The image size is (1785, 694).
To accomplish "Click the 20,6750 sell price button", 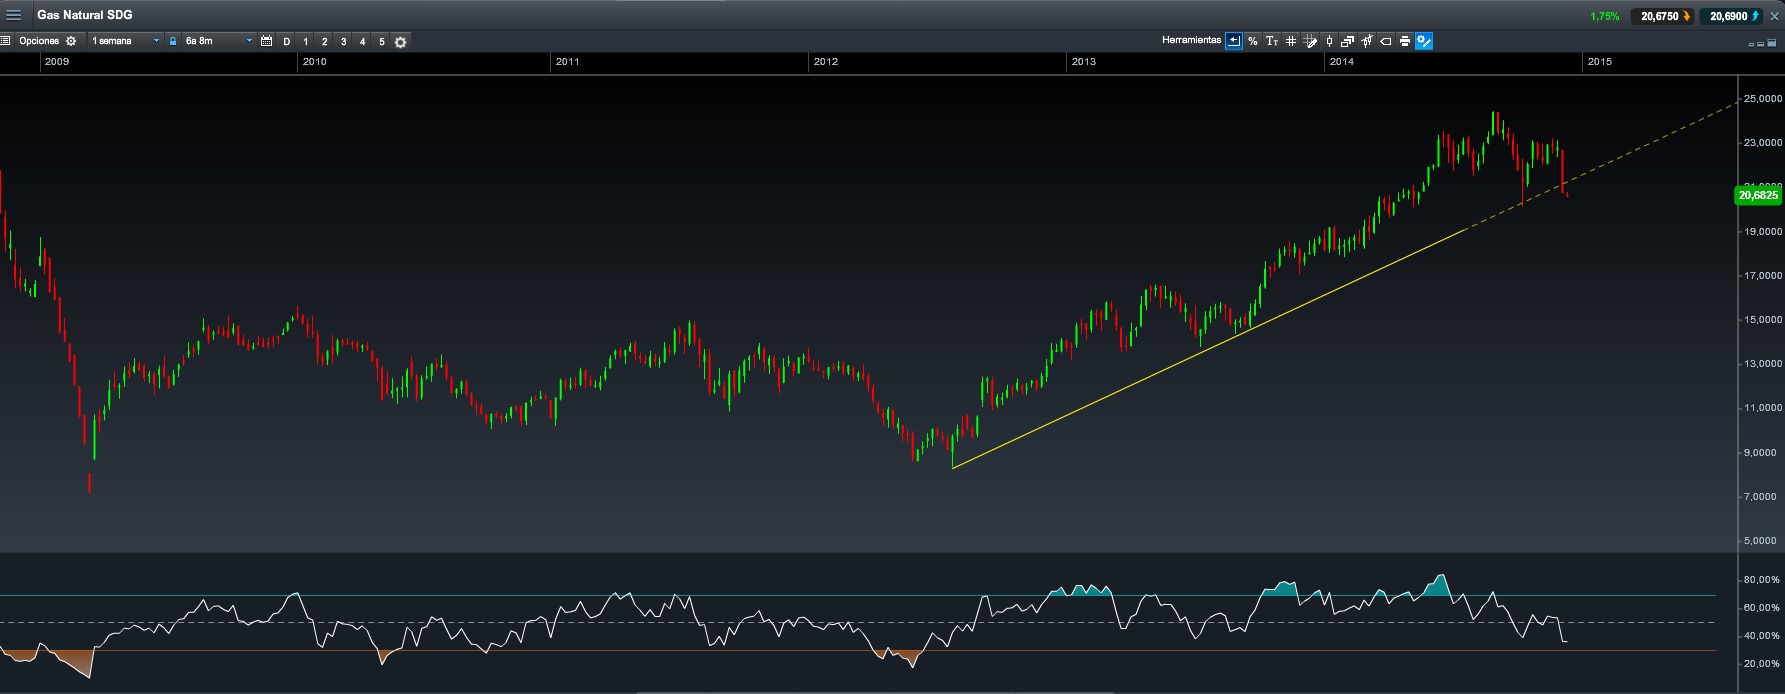I will (1662, 16).
